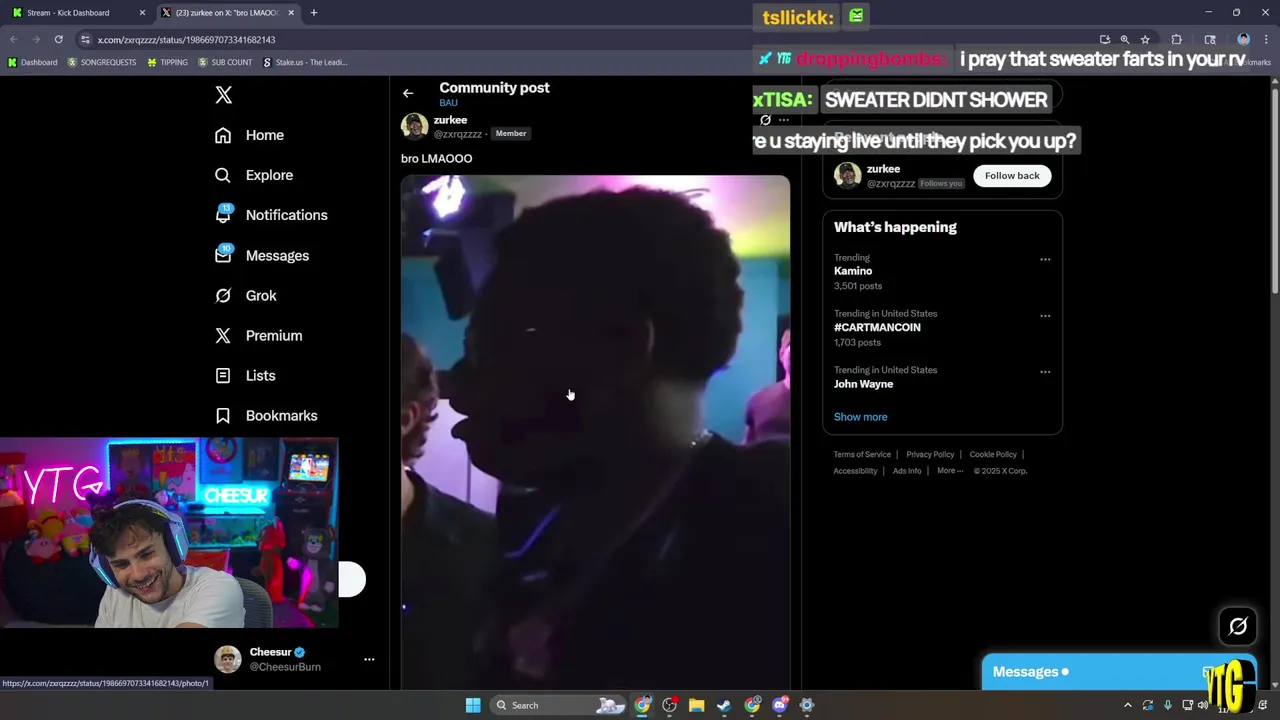Click the Cheesur account avatar

coord(228,659)
